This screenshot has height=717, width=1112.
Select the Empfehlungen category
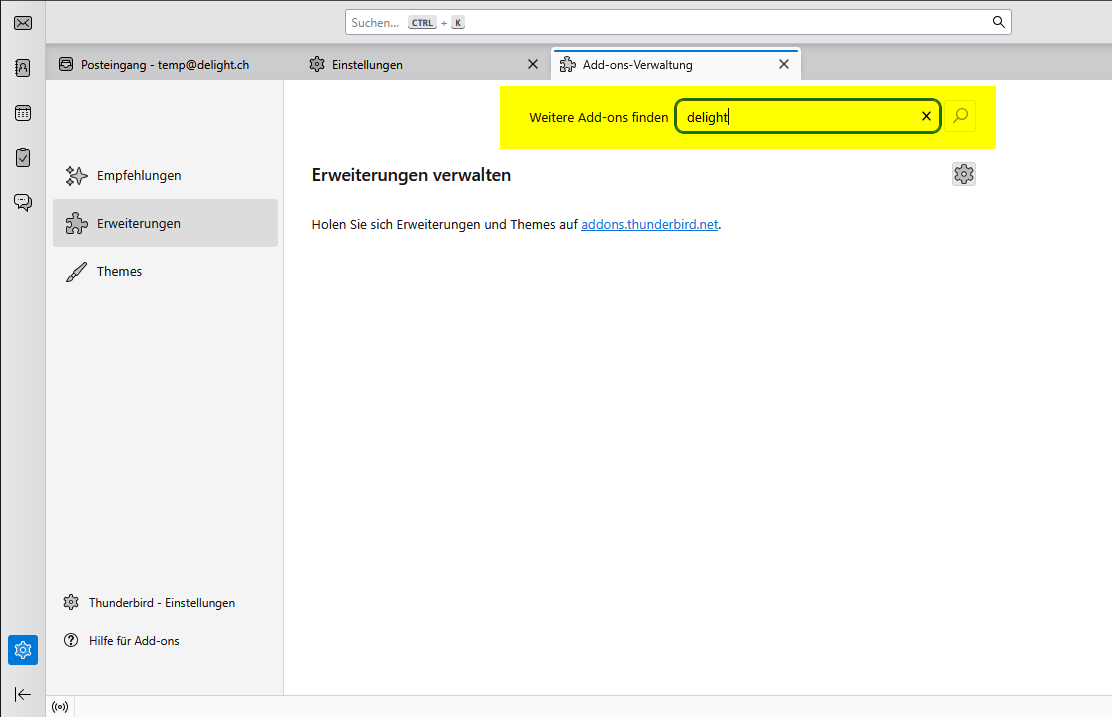point(138,175)
